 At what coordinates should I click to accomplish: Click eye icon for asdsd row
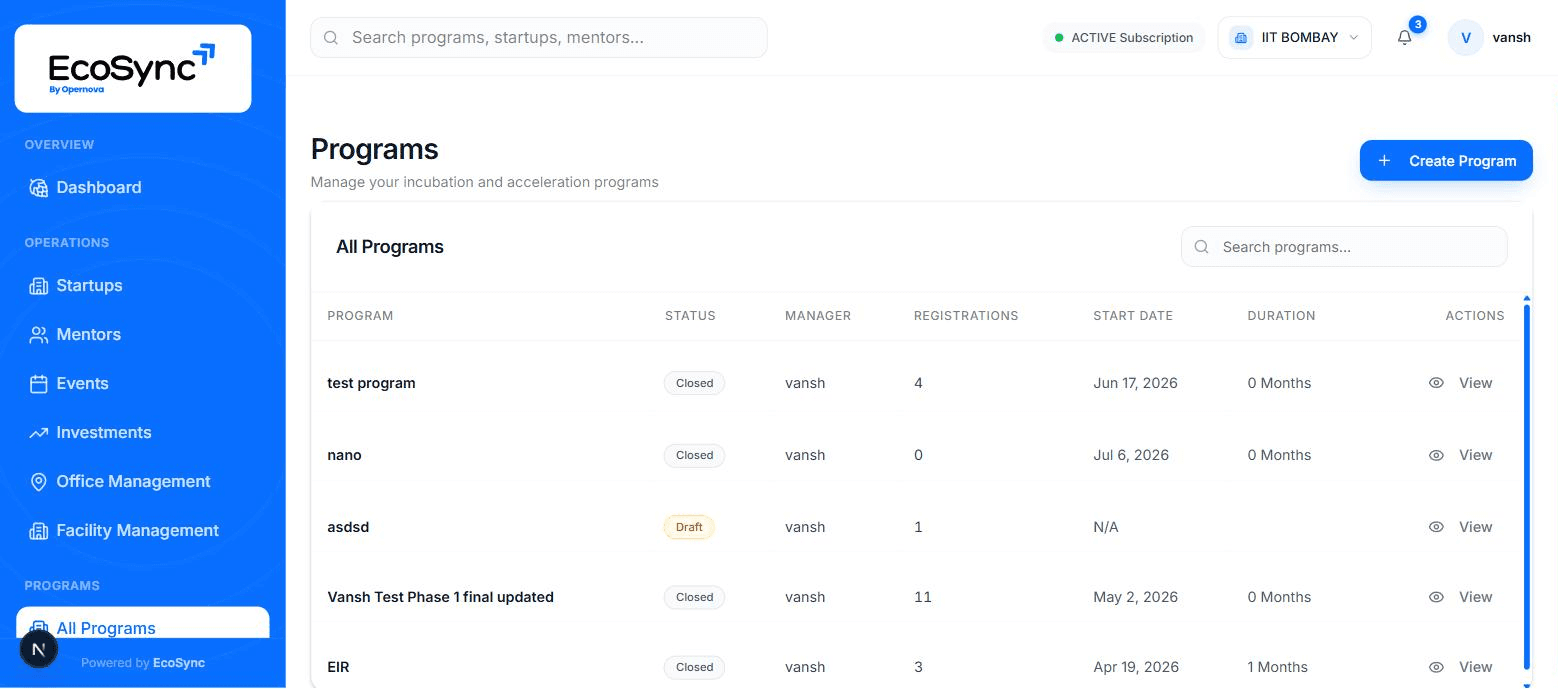1436,527
